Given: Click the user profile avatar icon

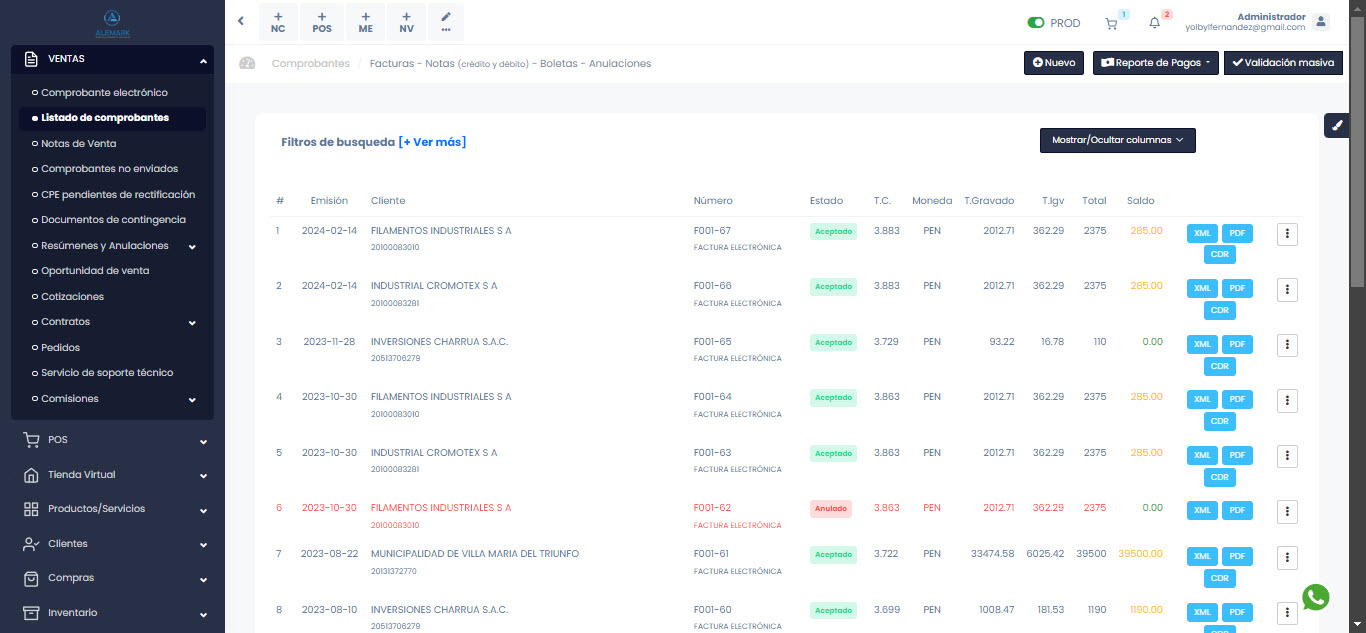Looking at the screenshot, I should pyautogui.click(x=1321, y=22).
